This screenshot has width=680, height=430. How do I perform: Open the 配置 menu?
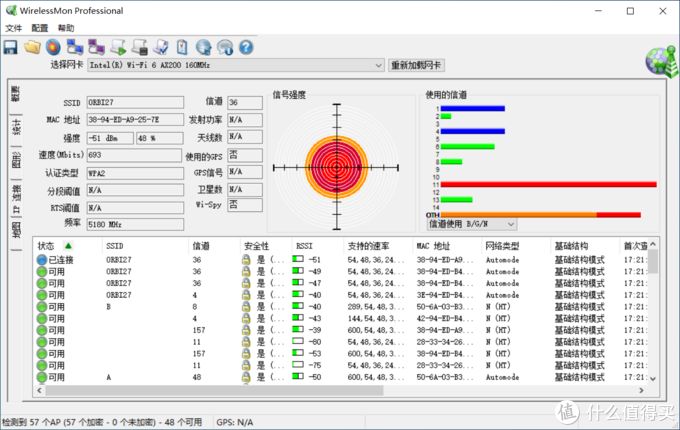pyautogui.click(x=39, y=28)
